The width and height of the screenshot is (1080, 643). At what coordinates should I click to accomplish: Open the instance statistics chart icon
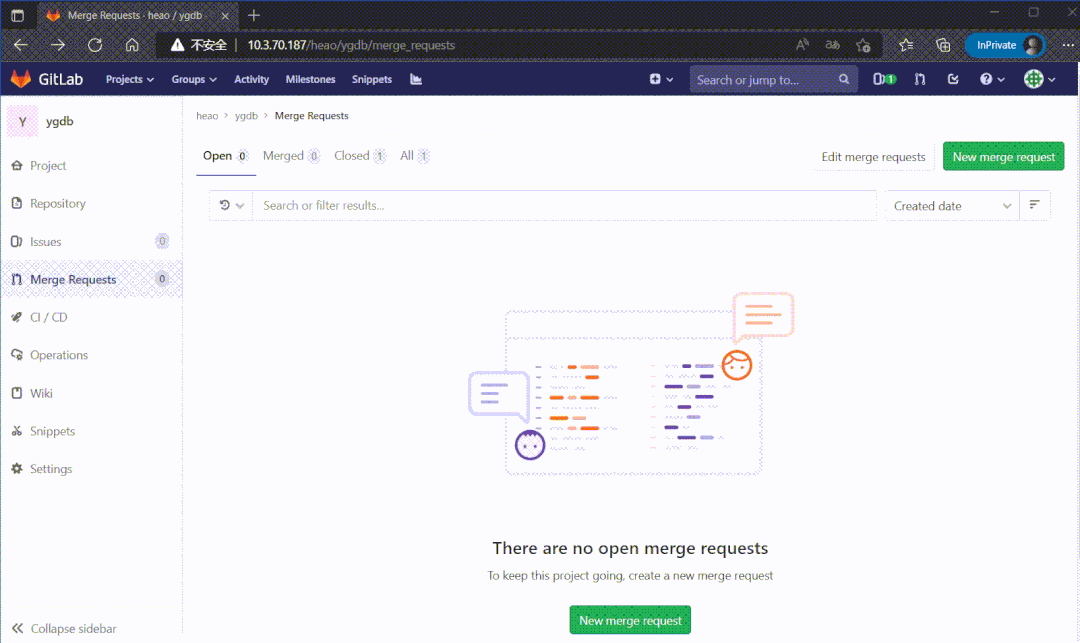tap(416, 79)
